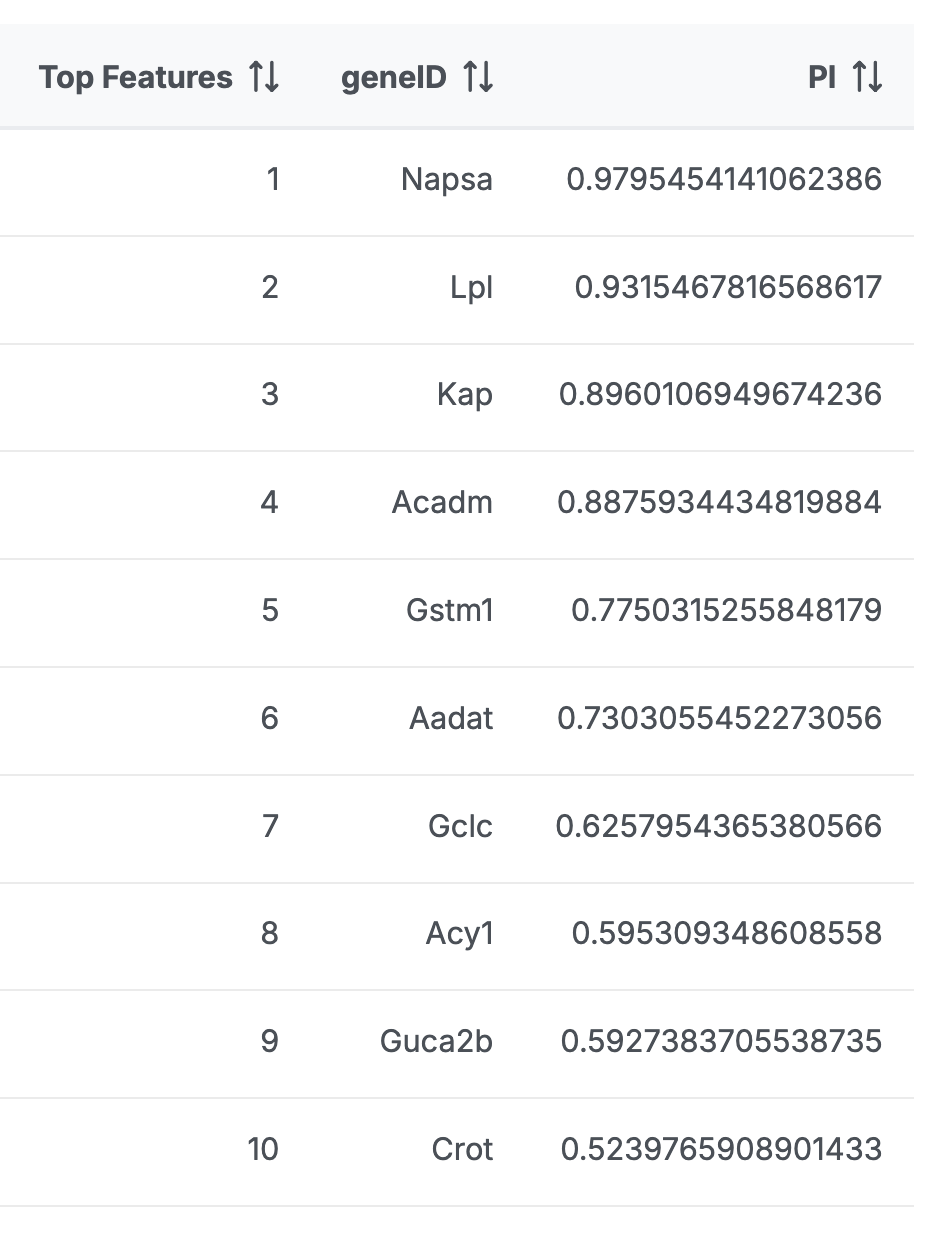The height and width of the screenshot is (1248, 940).
Task: Select the Crot gene cell
Action: tap(462, 1150)
